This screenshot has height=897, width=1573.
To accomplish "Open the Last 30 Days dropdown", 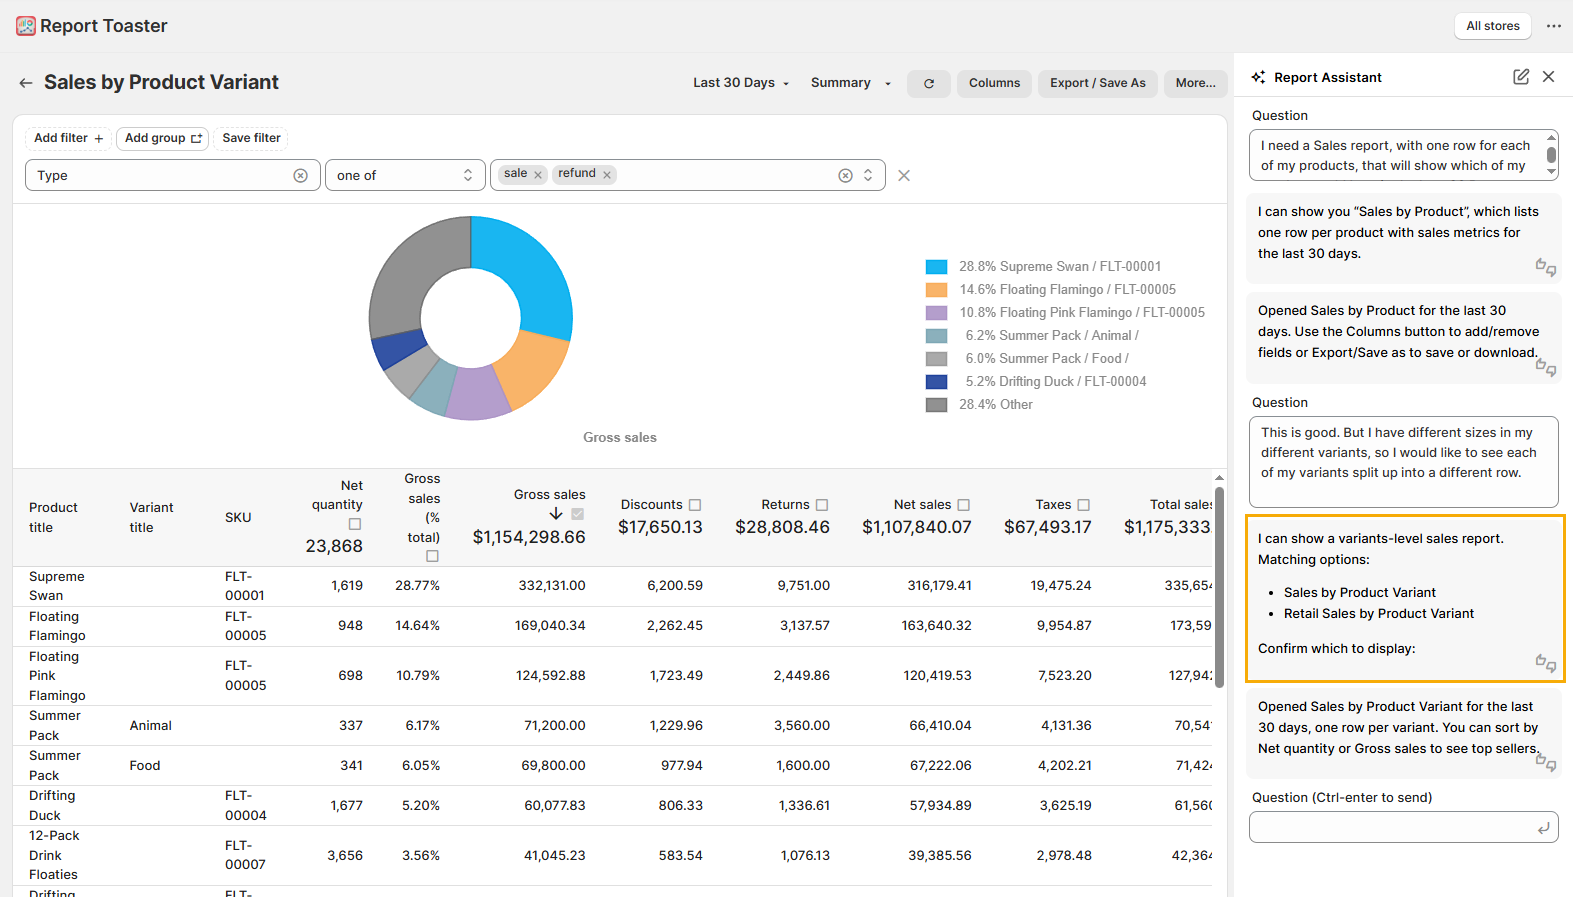I will pyautogui.click(x=741, y=83).
